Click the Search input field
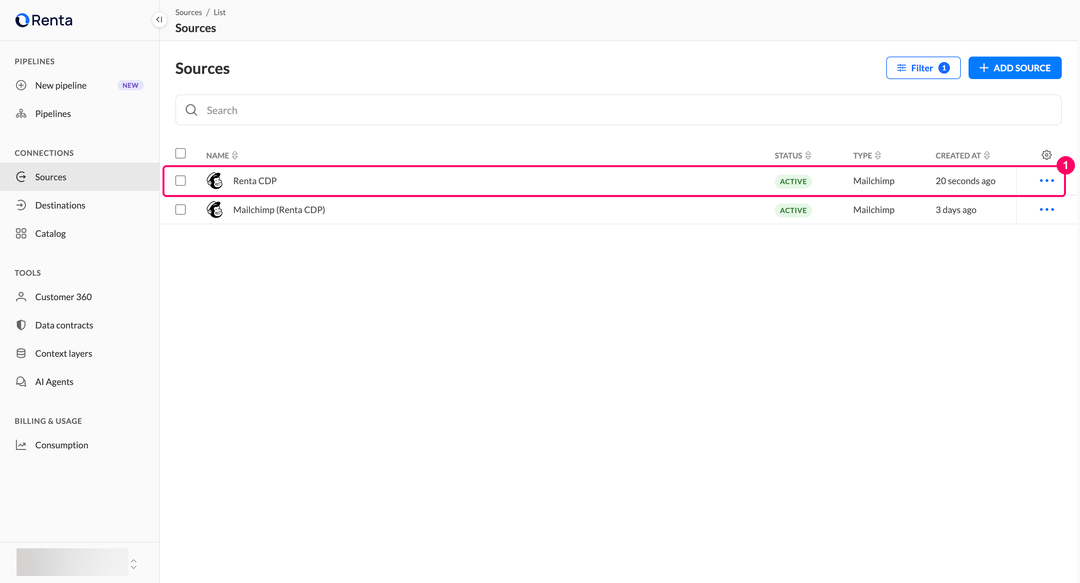This screenshot has width=1080, height=583. click(x=618, y=110)
